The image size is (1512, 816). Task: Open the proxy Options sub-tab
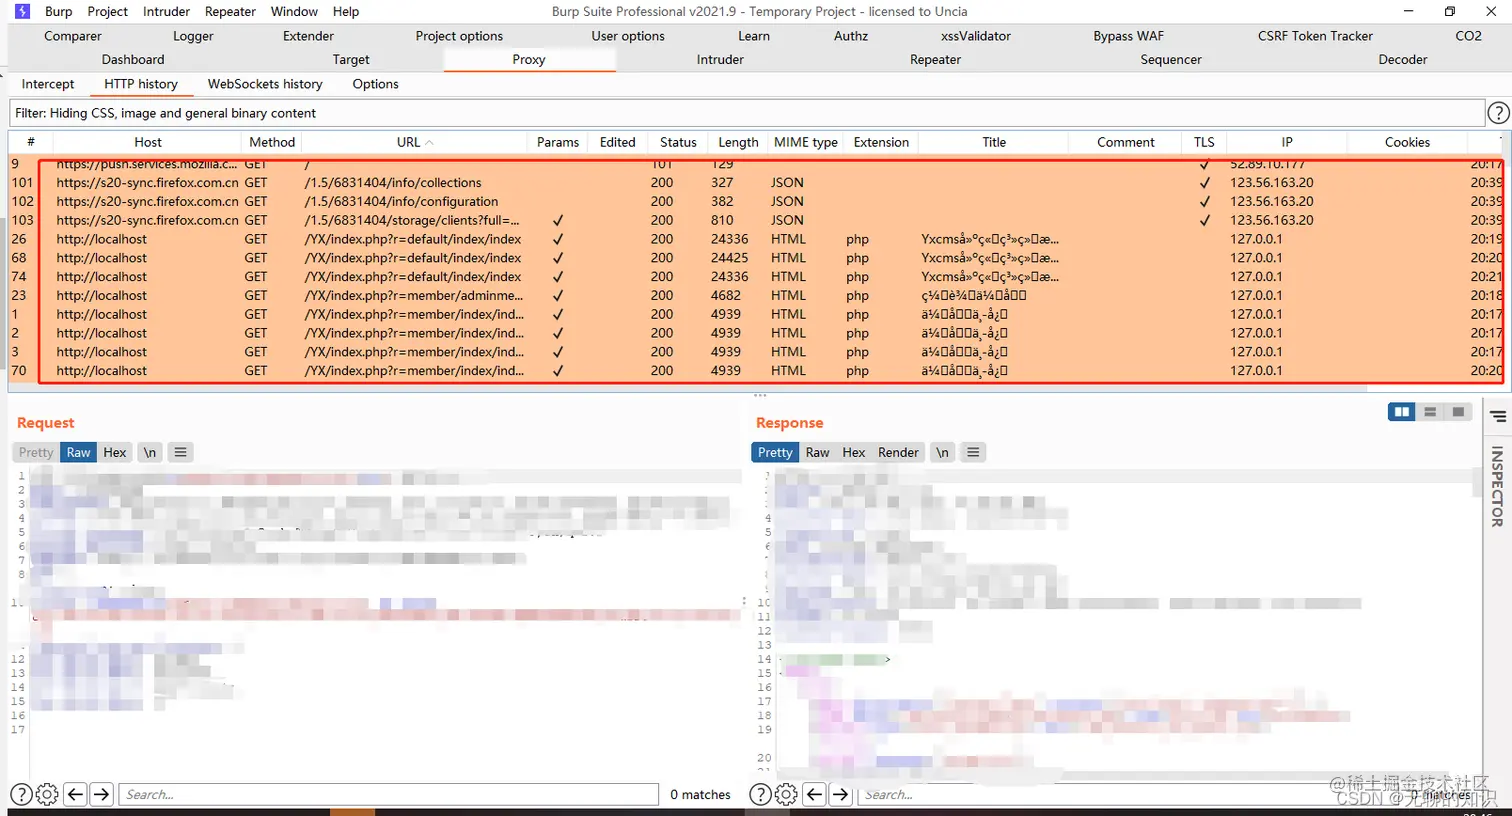[x=375, y=84]
